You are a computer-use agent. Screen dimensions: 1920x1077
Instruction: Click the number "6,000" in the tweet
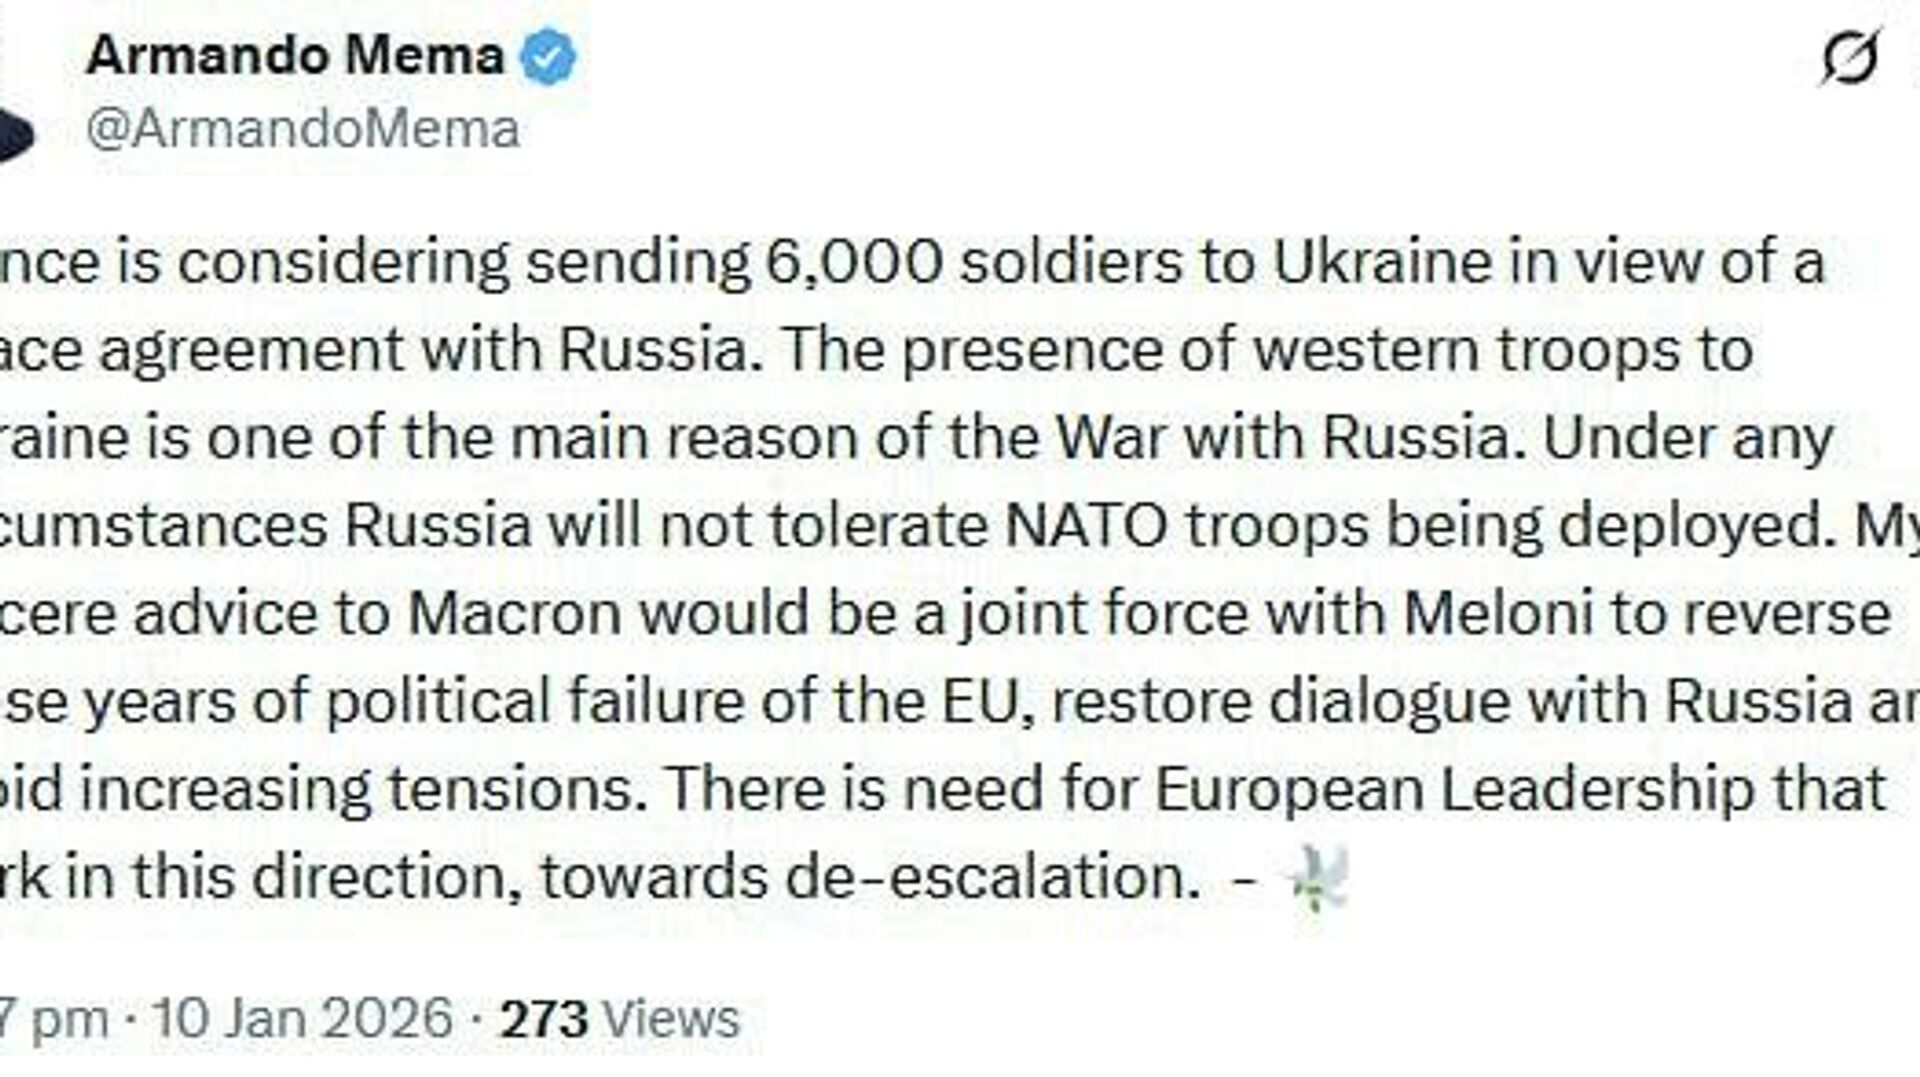853,262
